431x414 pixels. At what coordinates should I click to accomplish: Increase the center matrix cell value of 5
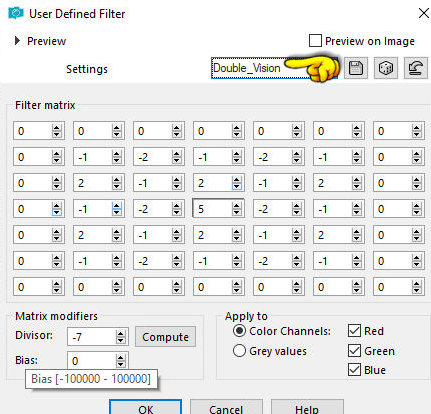[x=237, y=206]
